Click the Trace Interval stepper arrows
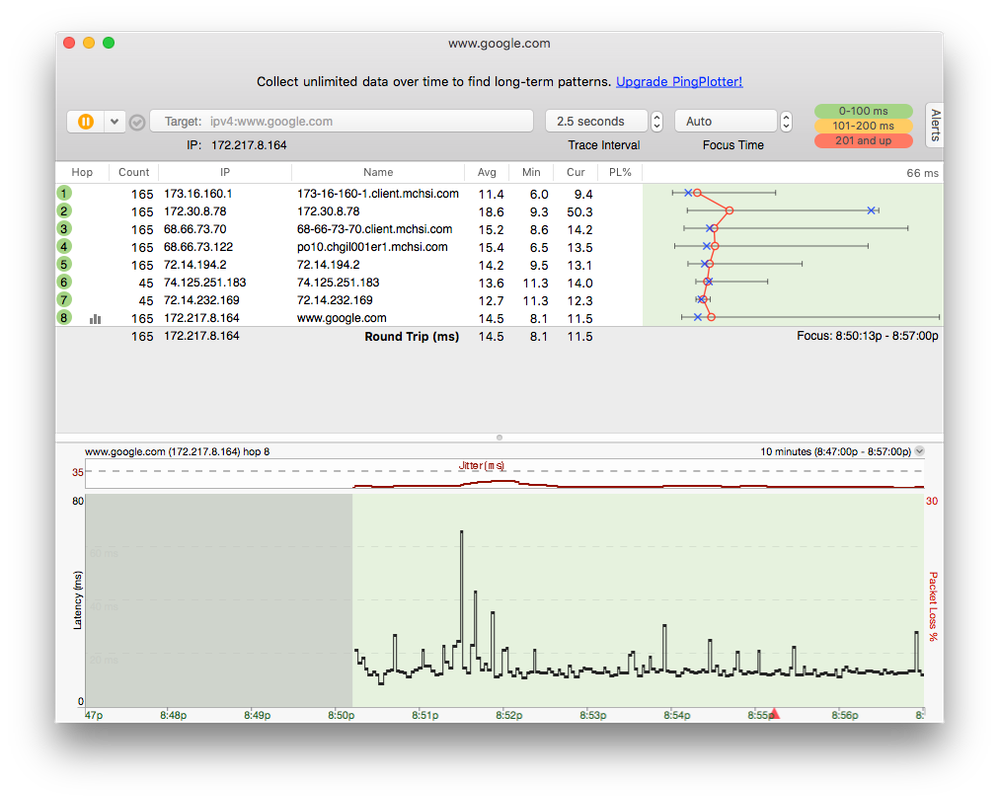The height and width of the screenshot is (802, 999). point(657,121)
